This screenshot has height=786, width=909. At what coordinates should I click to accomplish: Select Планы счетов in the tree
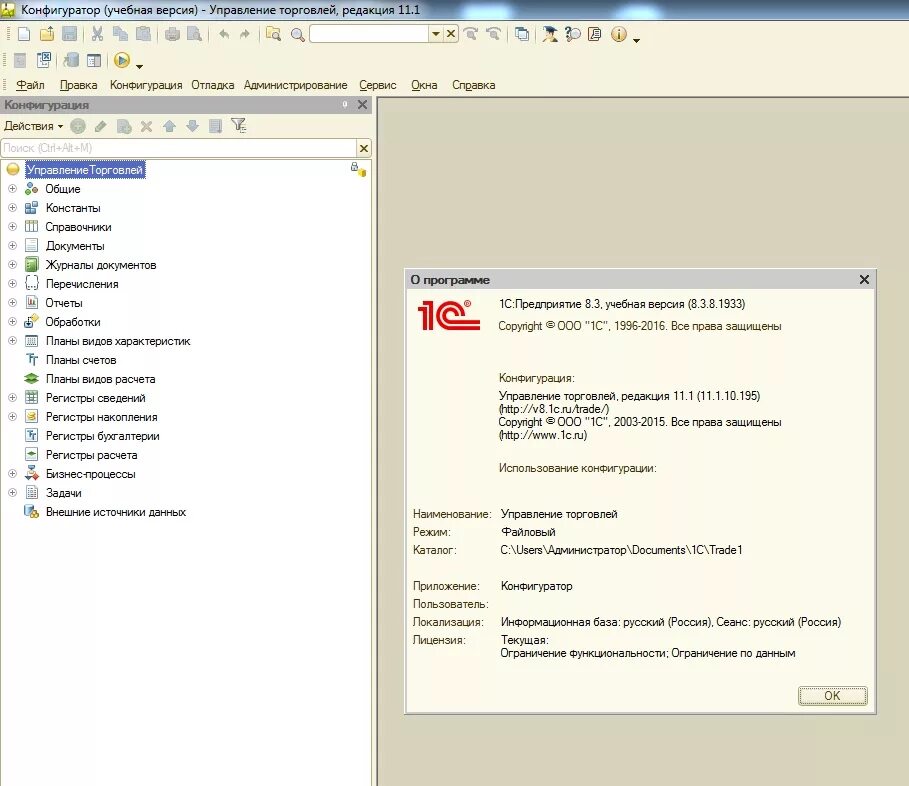coord(81,360)
